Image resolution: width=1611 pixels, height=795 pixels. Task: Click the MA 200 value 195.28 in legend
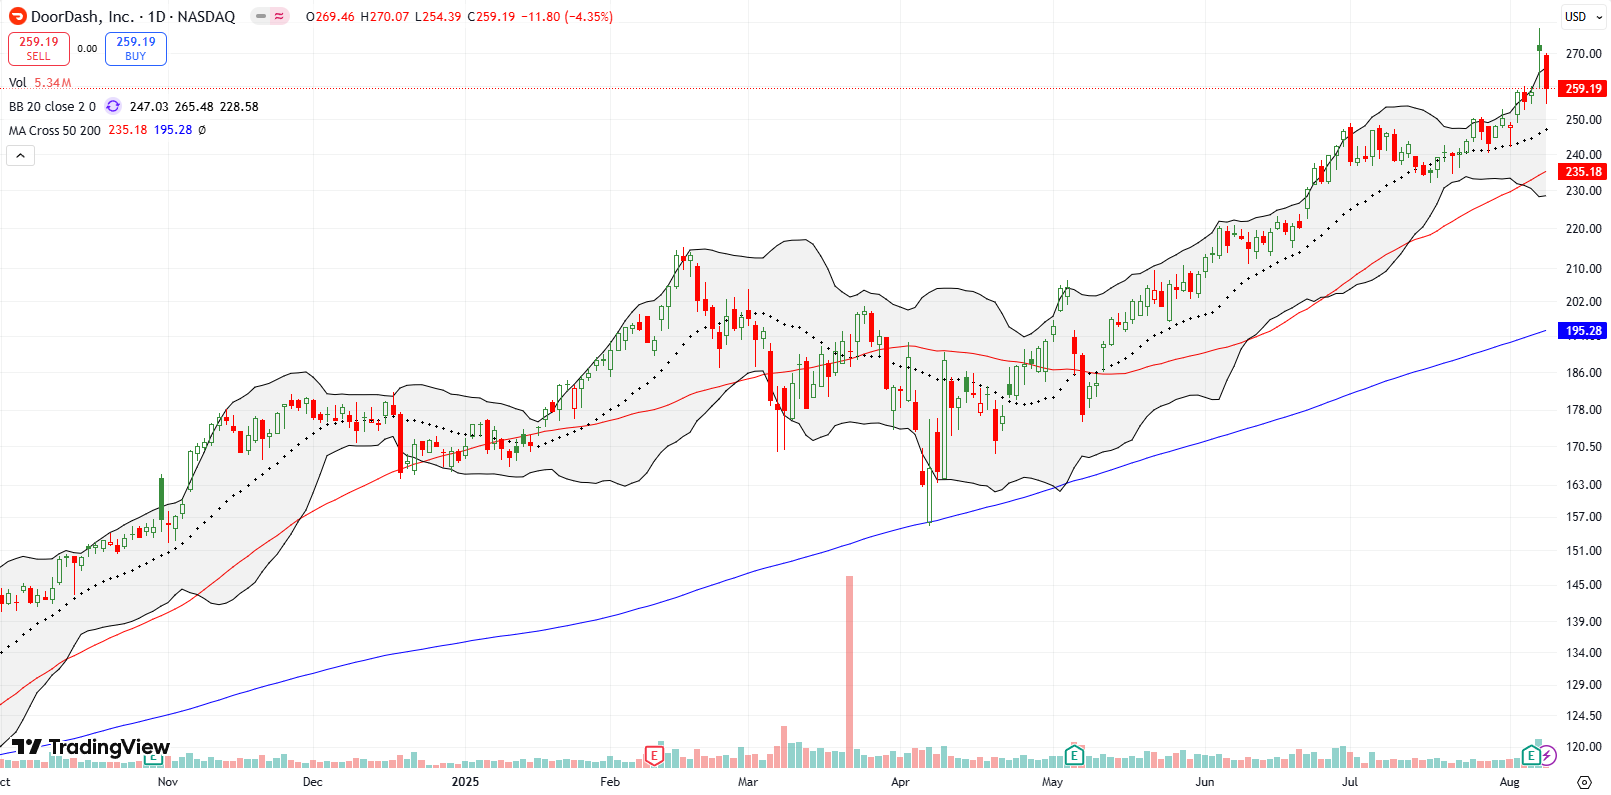(x=173, y=130)
